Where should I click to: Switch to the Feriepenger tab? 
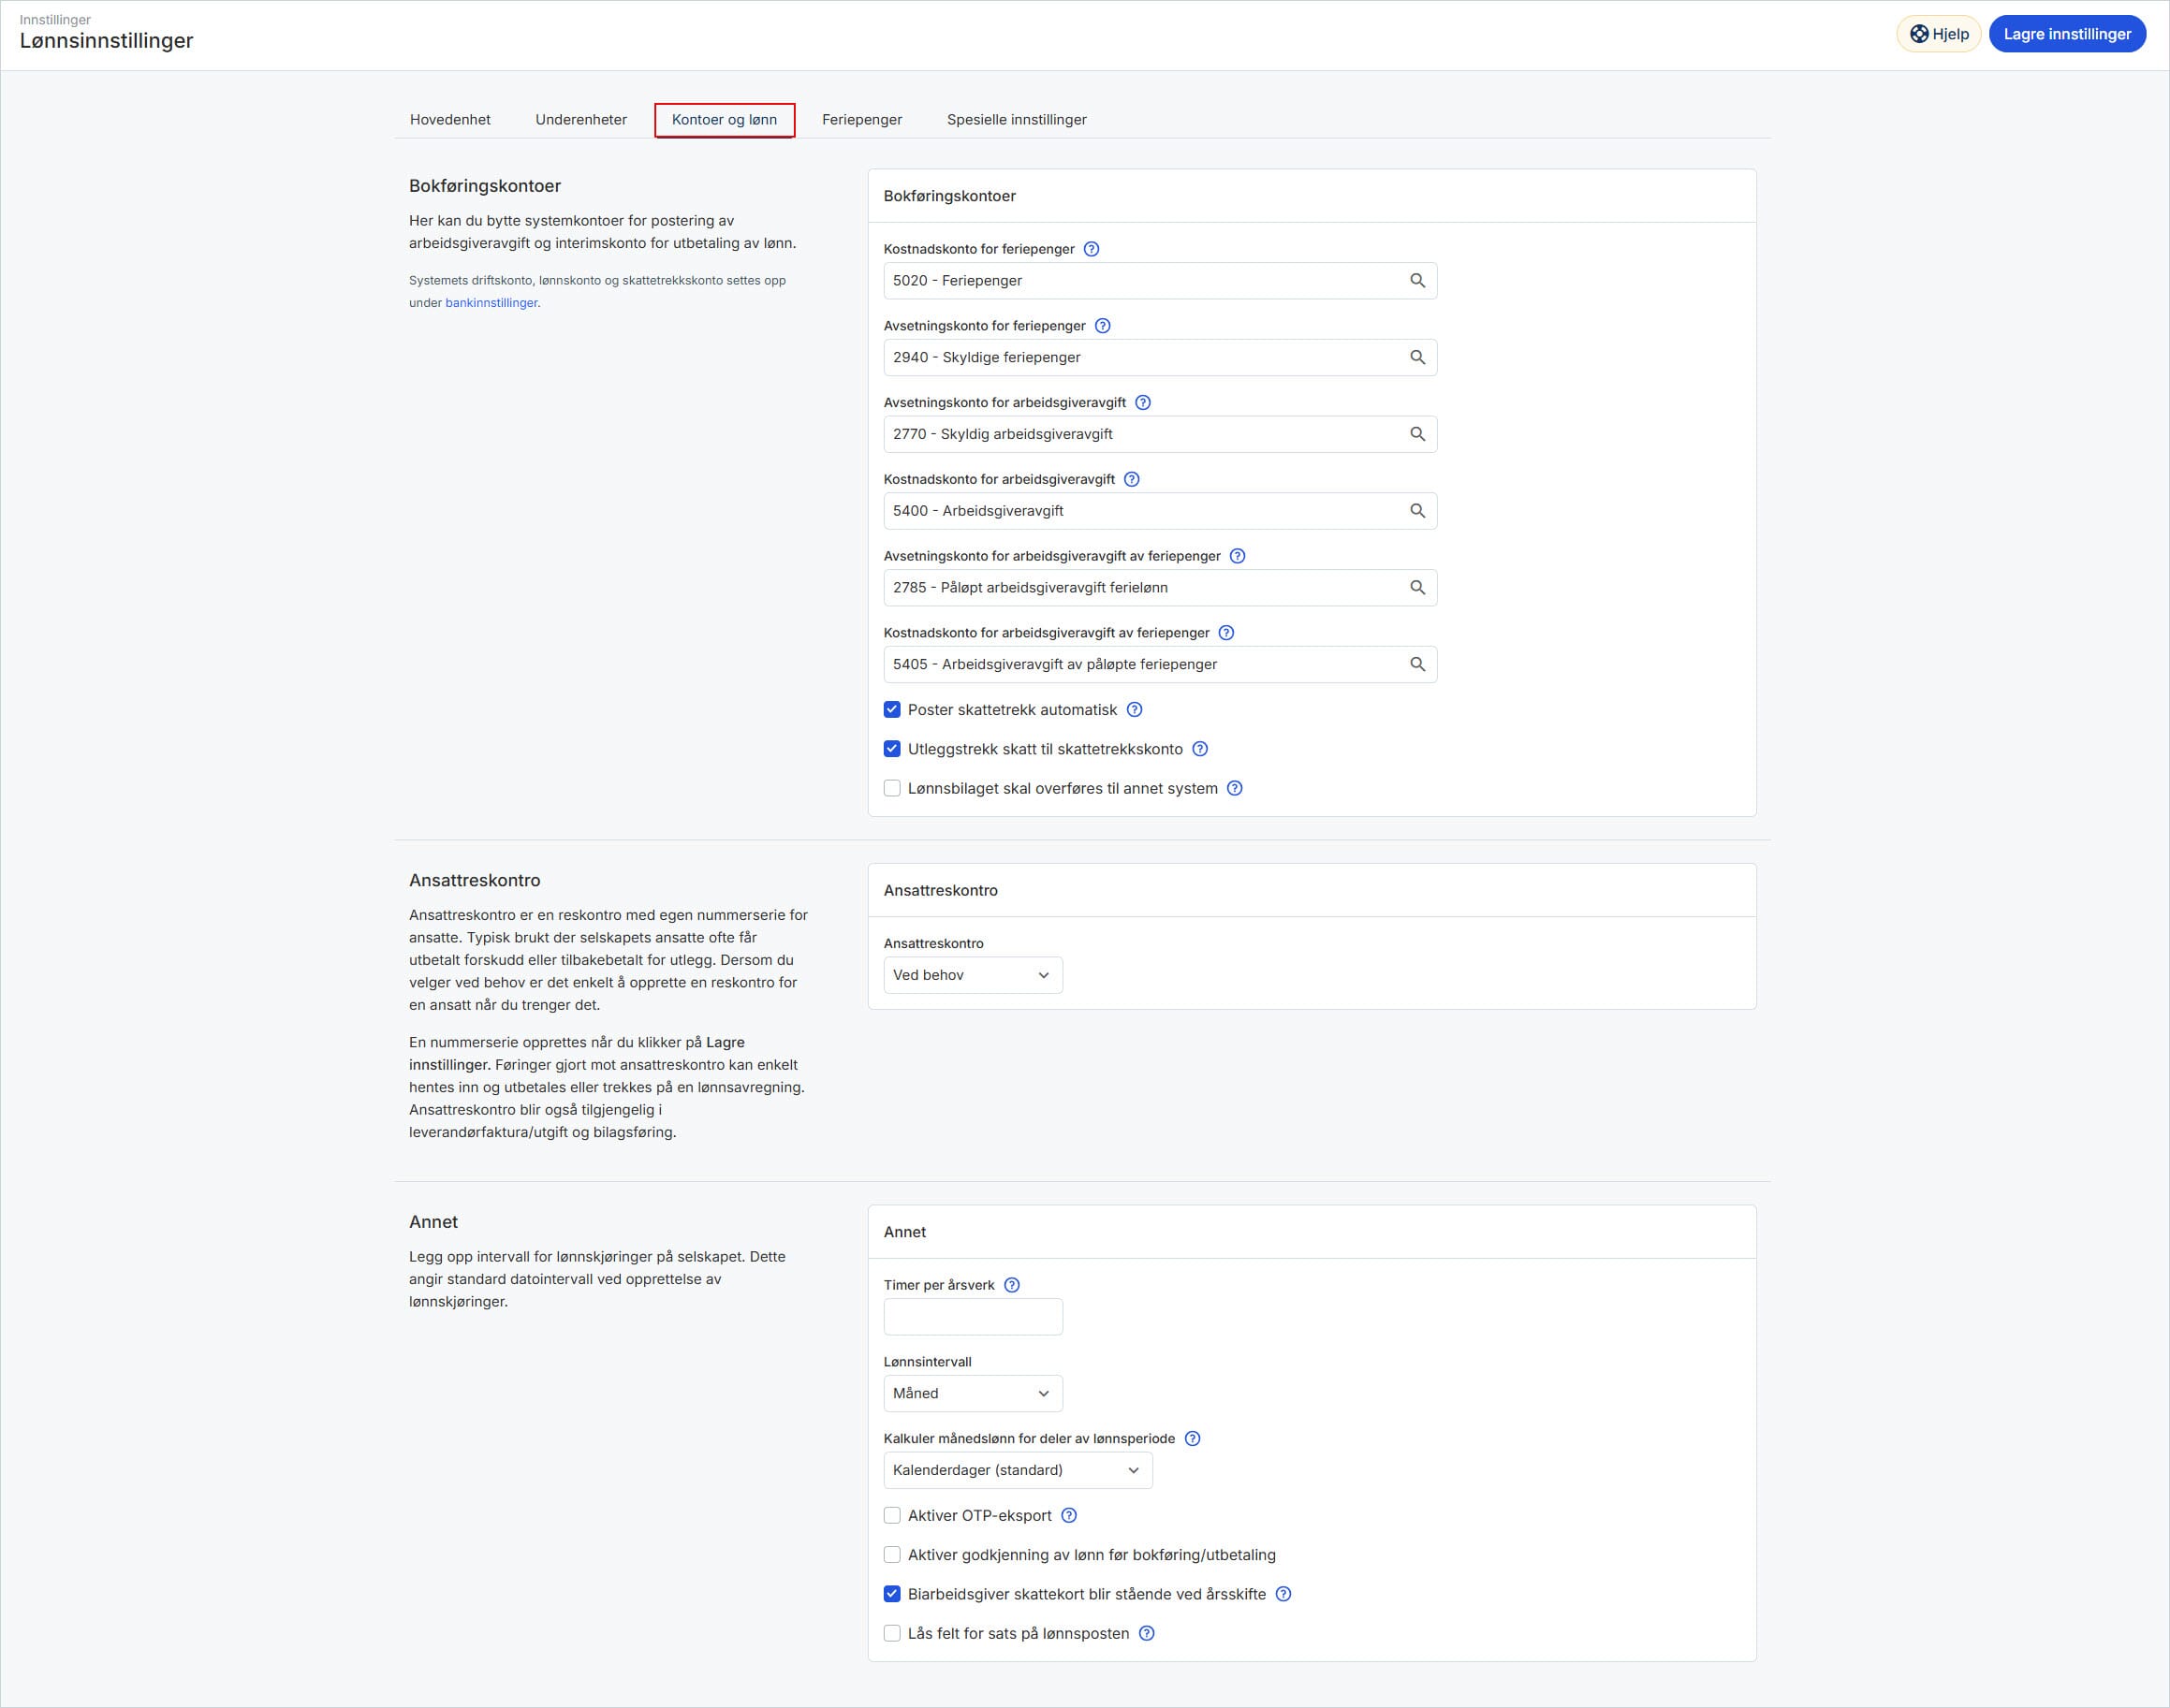click(x=861, y=120)
